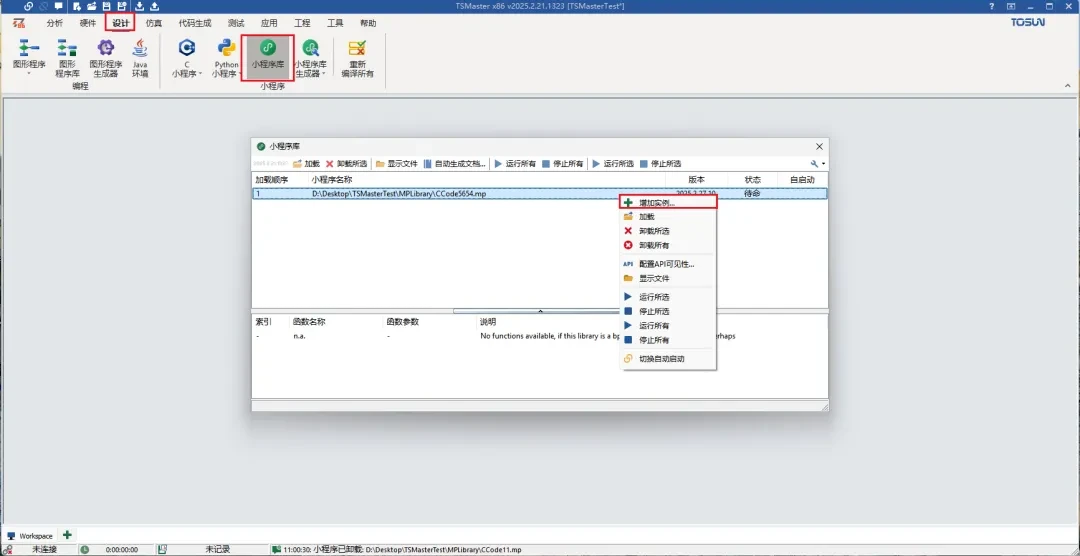Image resolution: width=1080 pixels, height=556 pixels.
Task: Click the 加载 icon in library toolbar
Action: [306, 164]
